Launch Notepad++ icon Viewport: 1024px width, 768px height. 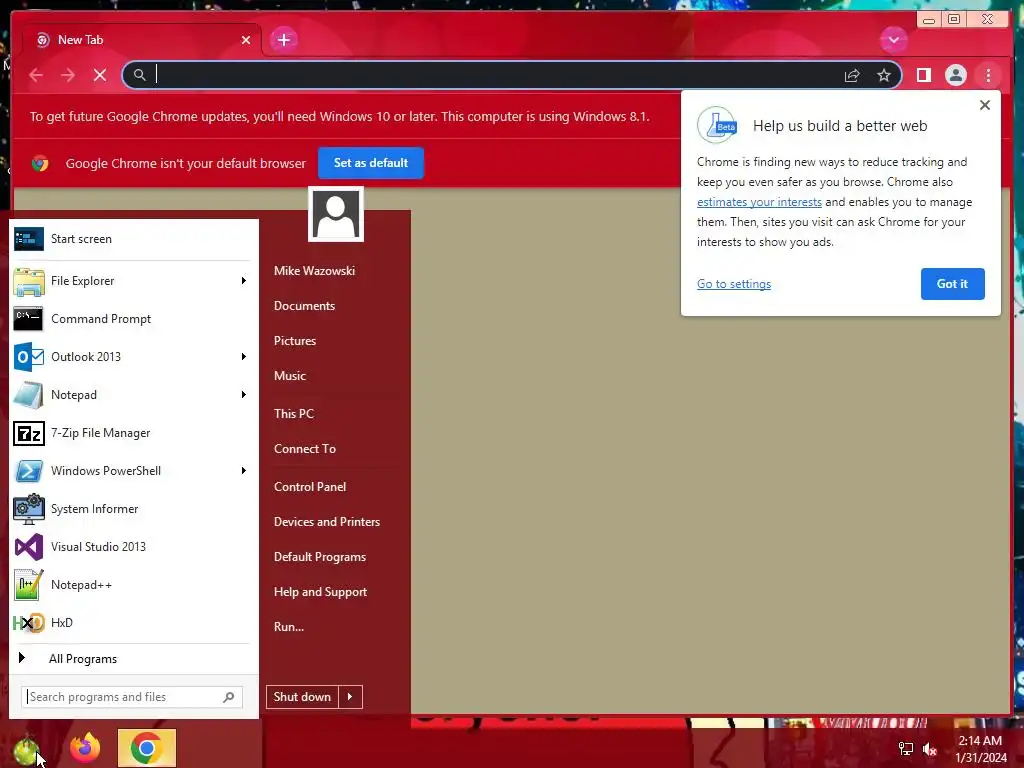tap(29, 584)
